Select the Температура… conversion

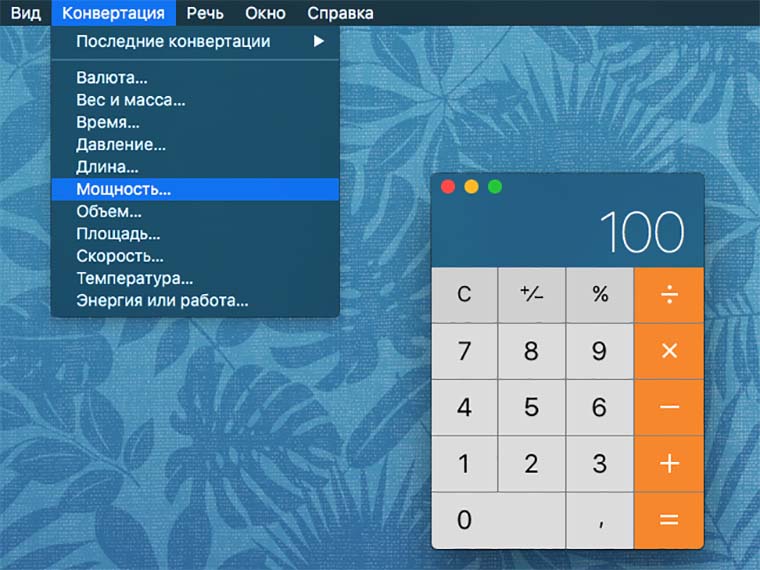tap(195, 278)
